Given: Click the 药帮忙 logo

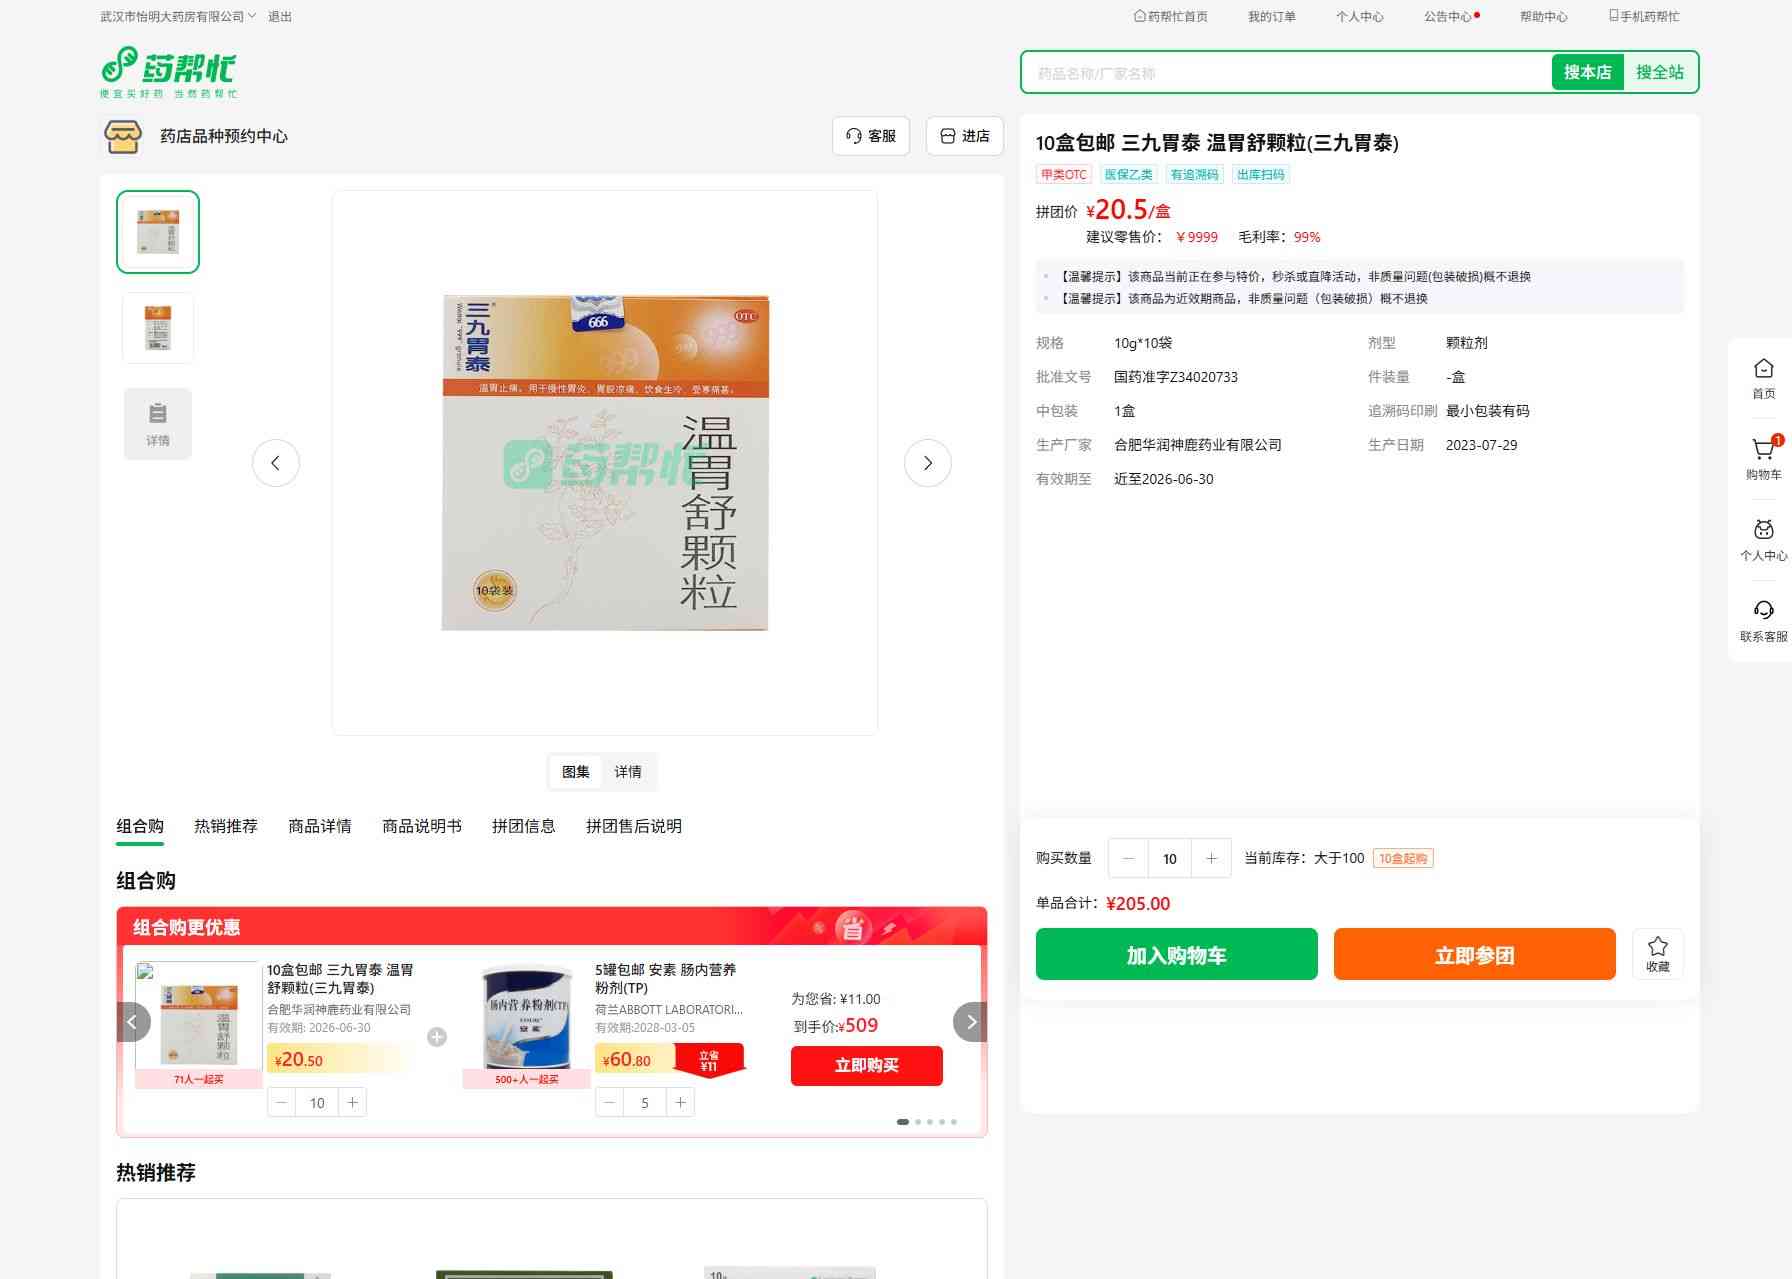Looking at the screenshot, I should coord(169,72).
